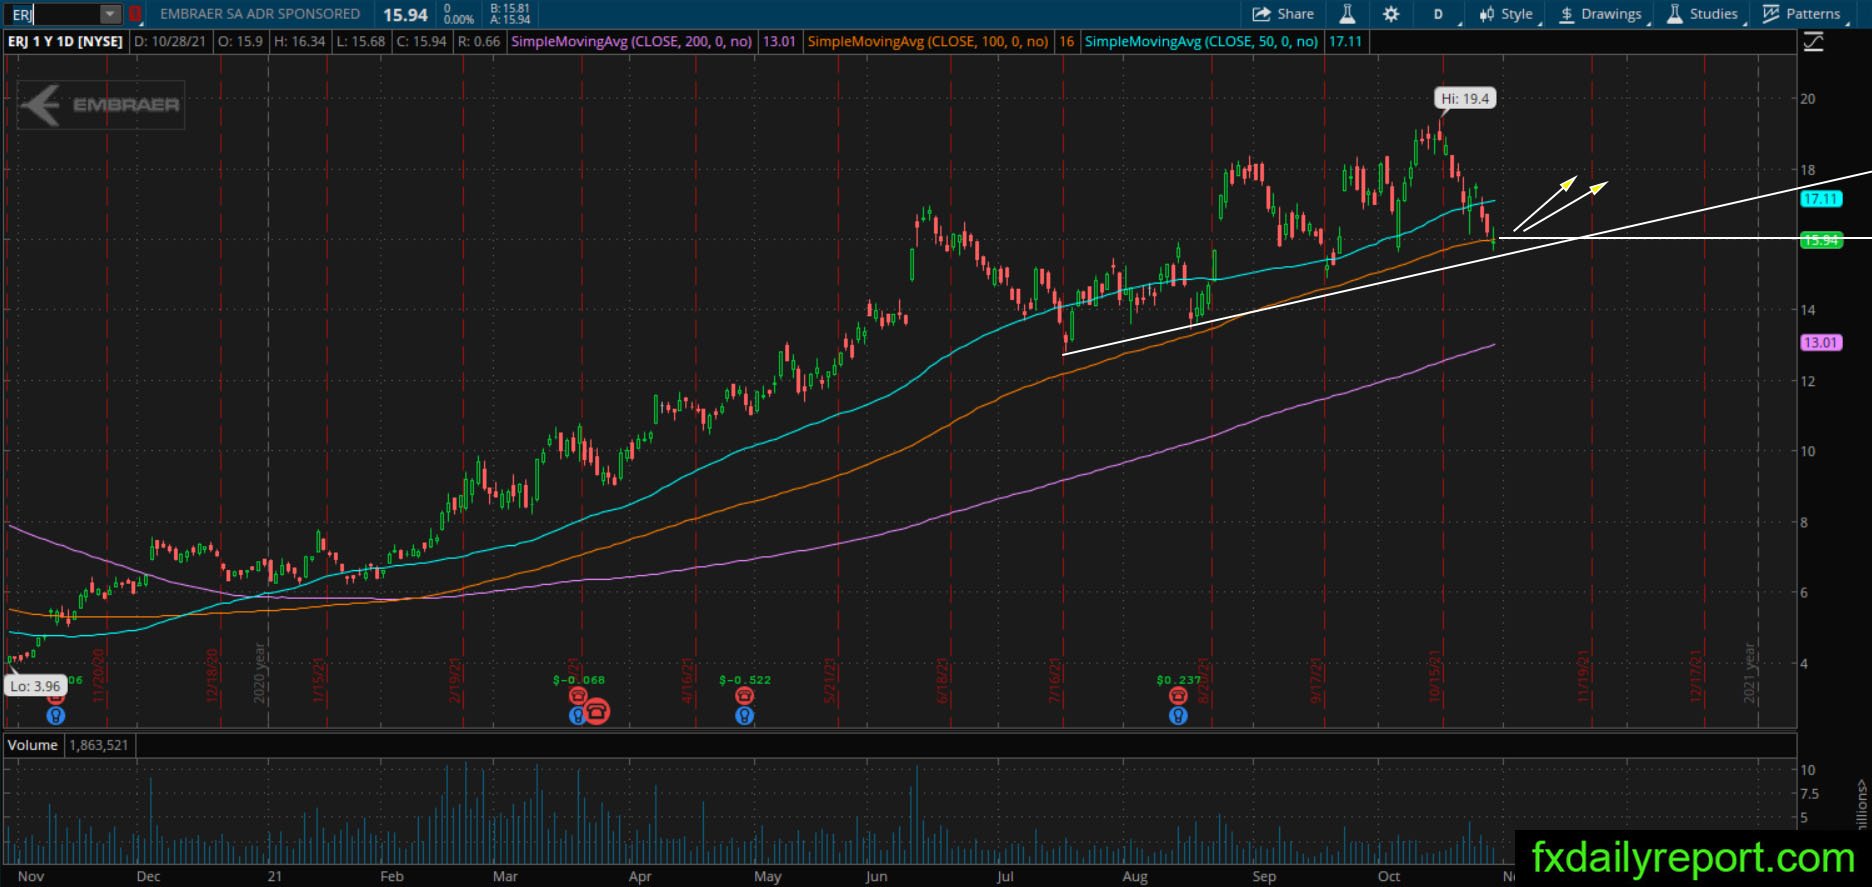Click the Lo: 3.96 price bubble
This screenshot has height=887, width=1872.
(x=35, y=686)
